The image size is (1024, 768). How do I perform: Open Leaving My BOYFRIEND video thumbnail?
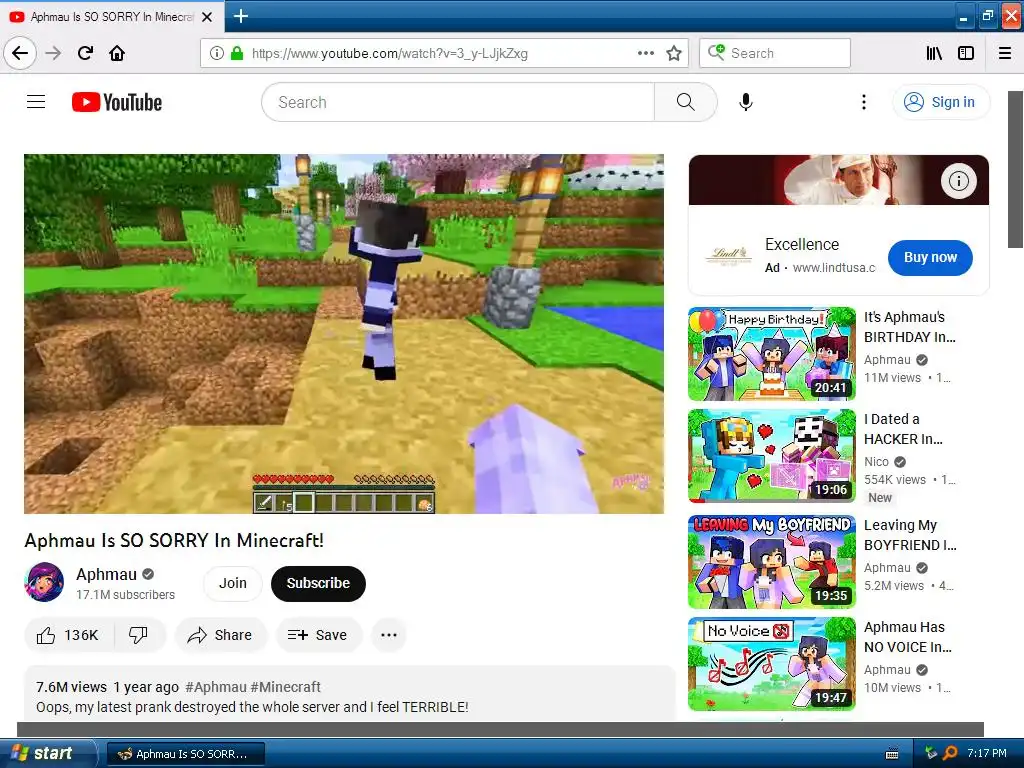tap(772, 562)
